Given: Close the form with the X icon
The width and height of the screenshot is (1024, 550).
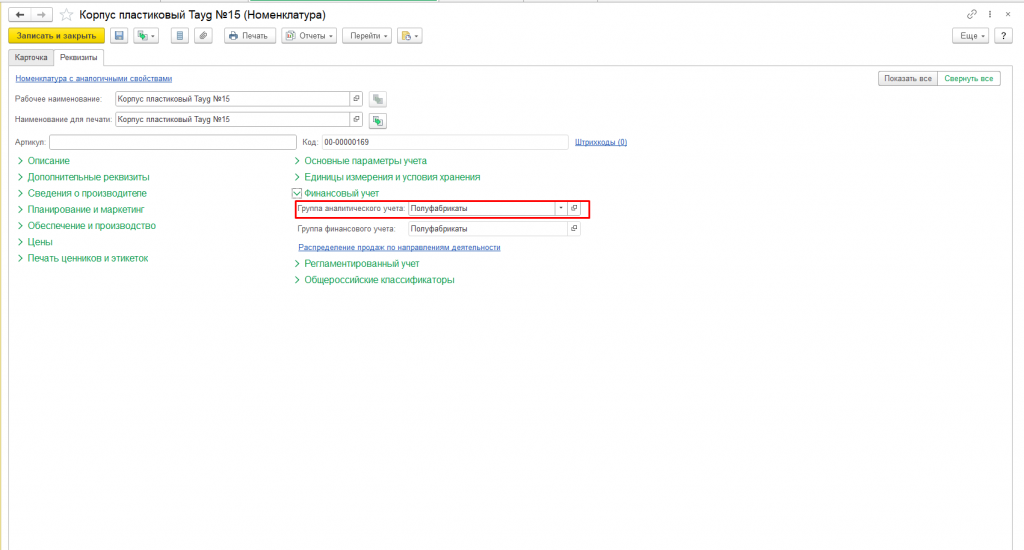Looking at the screenshot, I should click(1008, 14).
